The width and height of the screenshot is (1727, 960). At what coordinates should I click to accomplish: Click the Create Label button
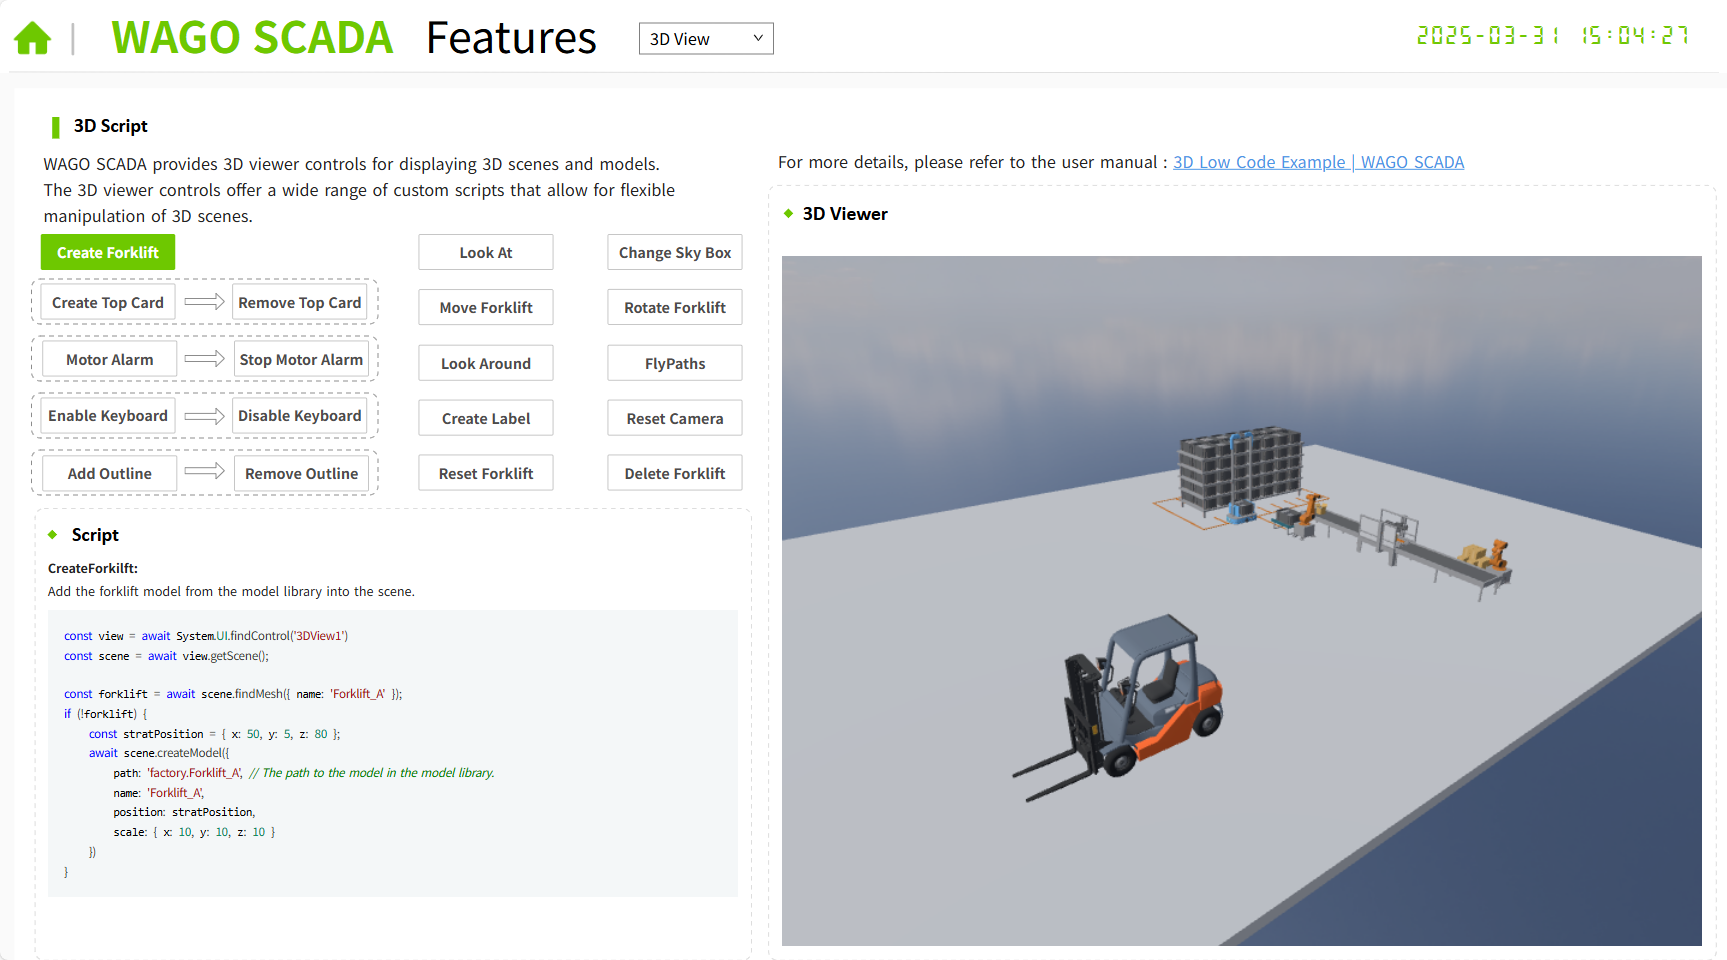pos(485,419)
